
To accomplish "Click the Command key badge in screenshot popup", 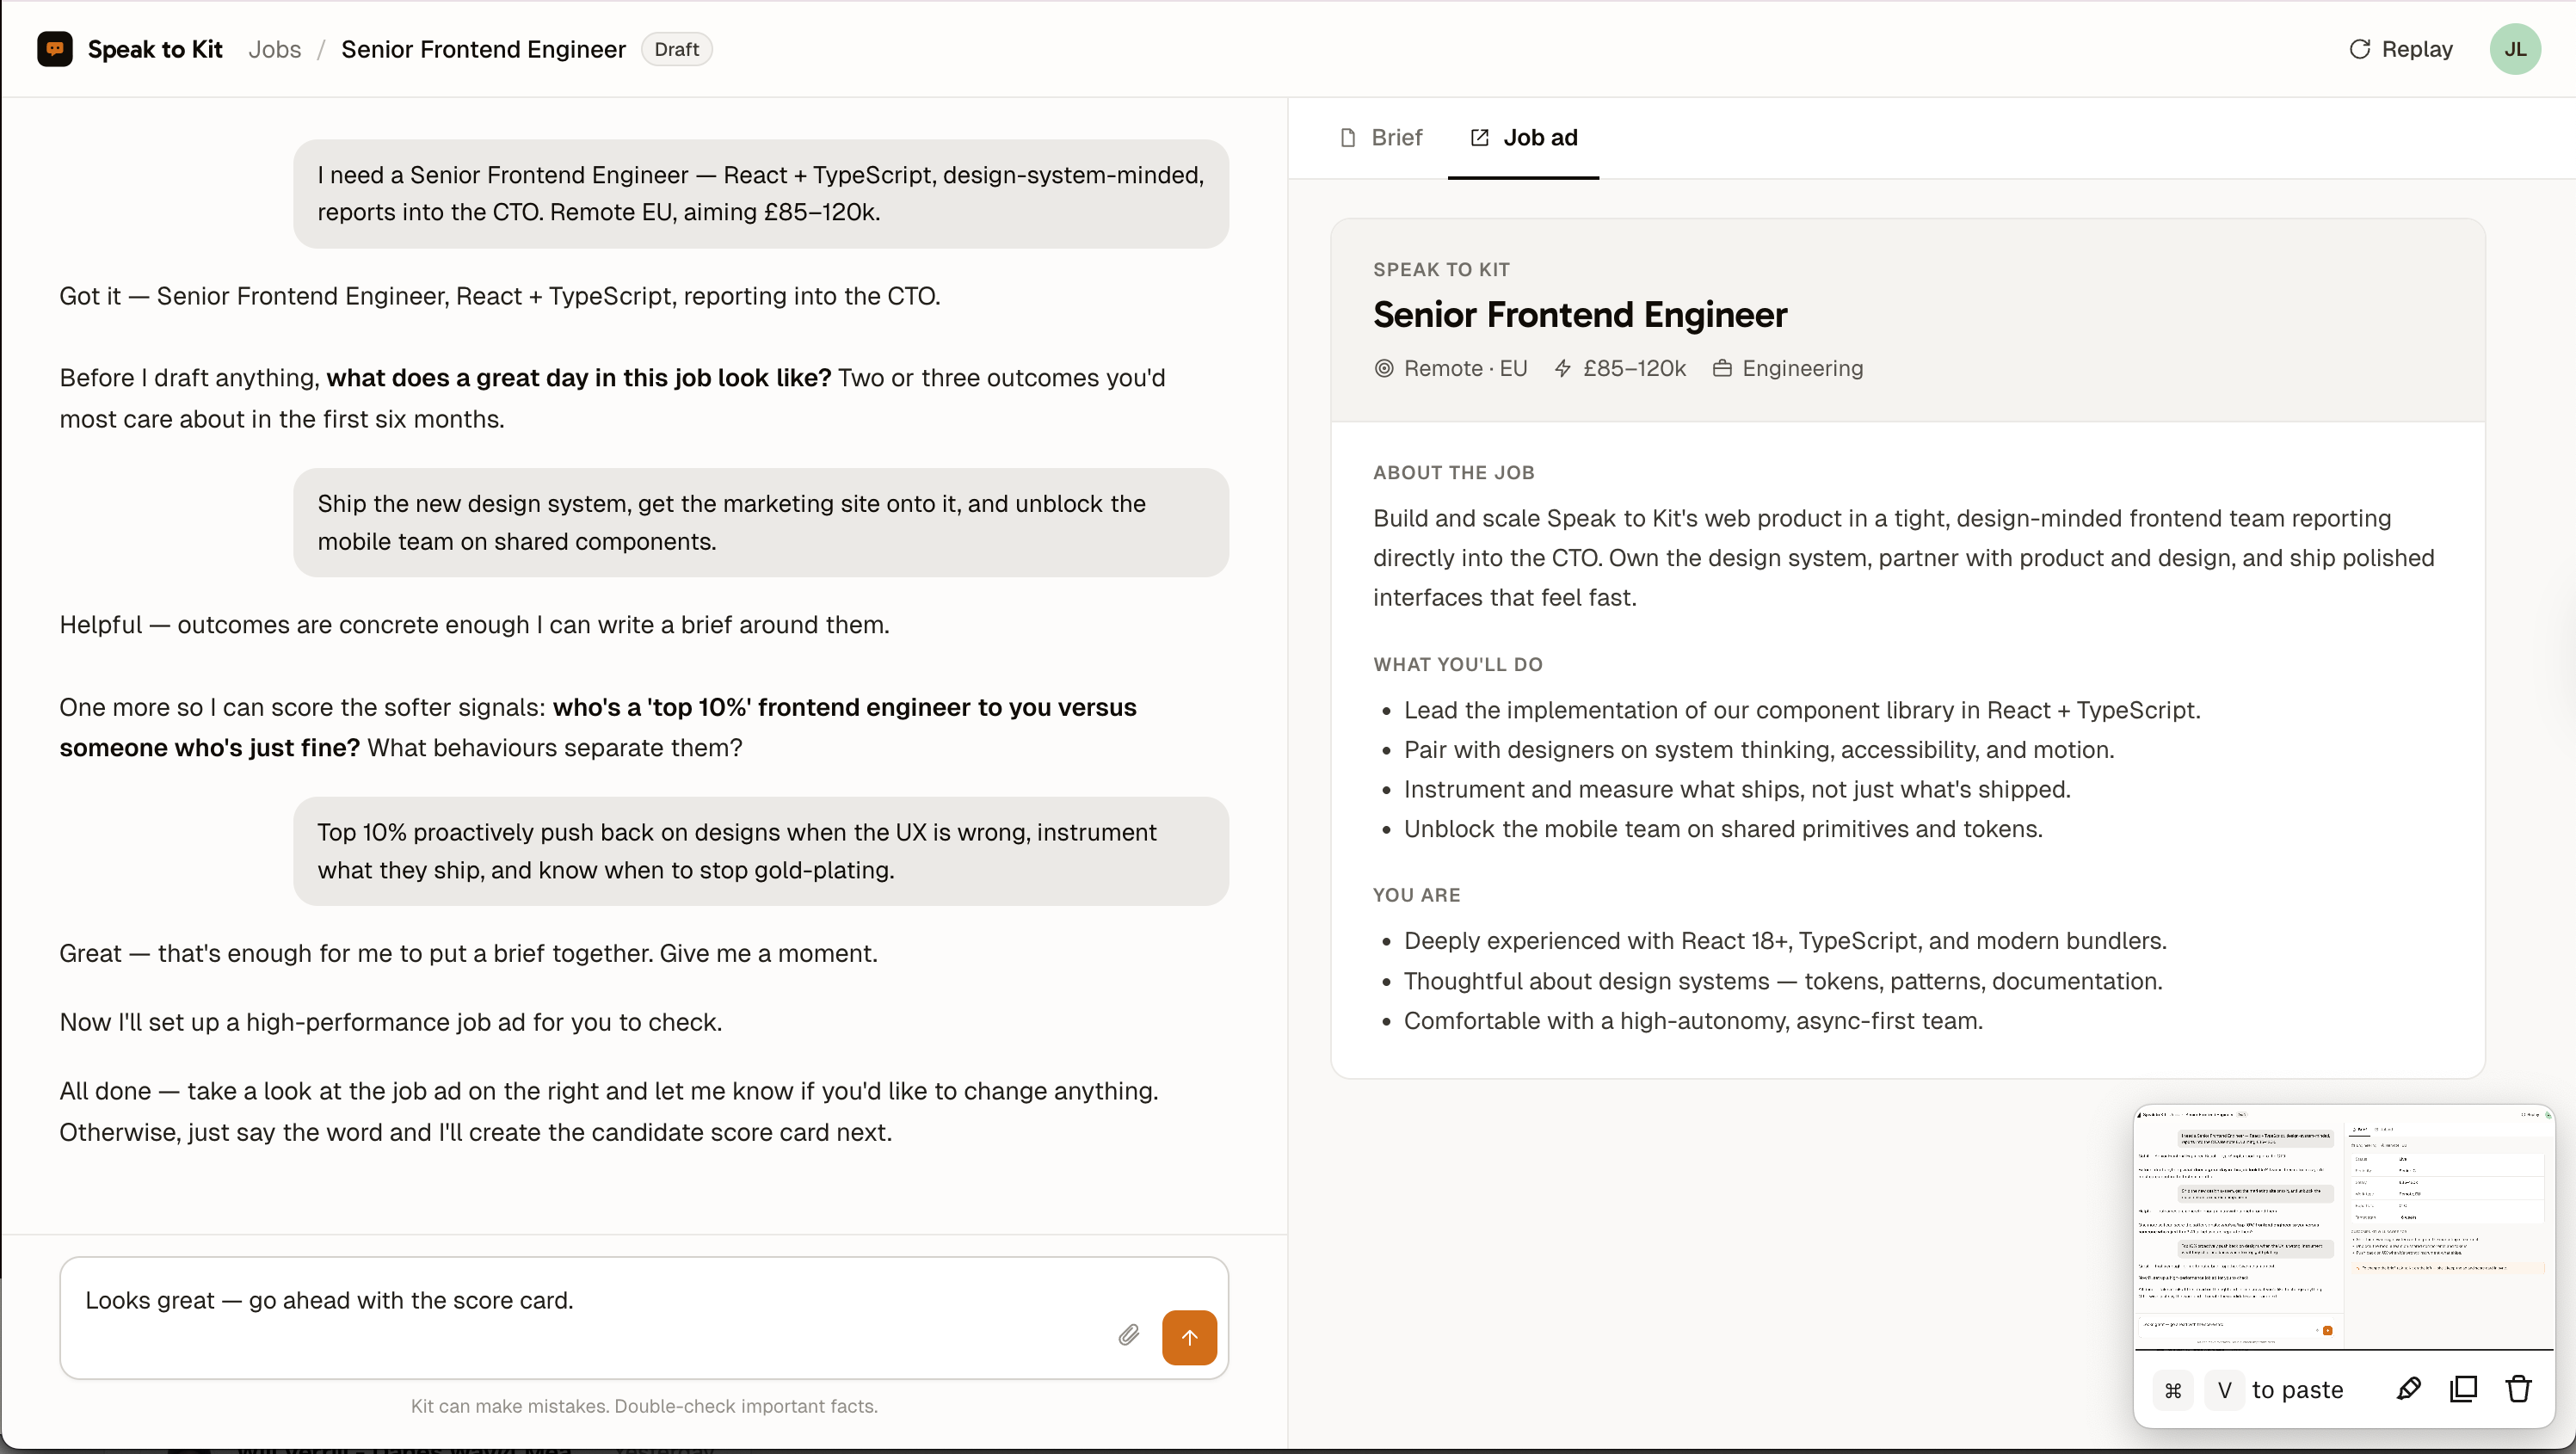I will coord(2172,1390).
